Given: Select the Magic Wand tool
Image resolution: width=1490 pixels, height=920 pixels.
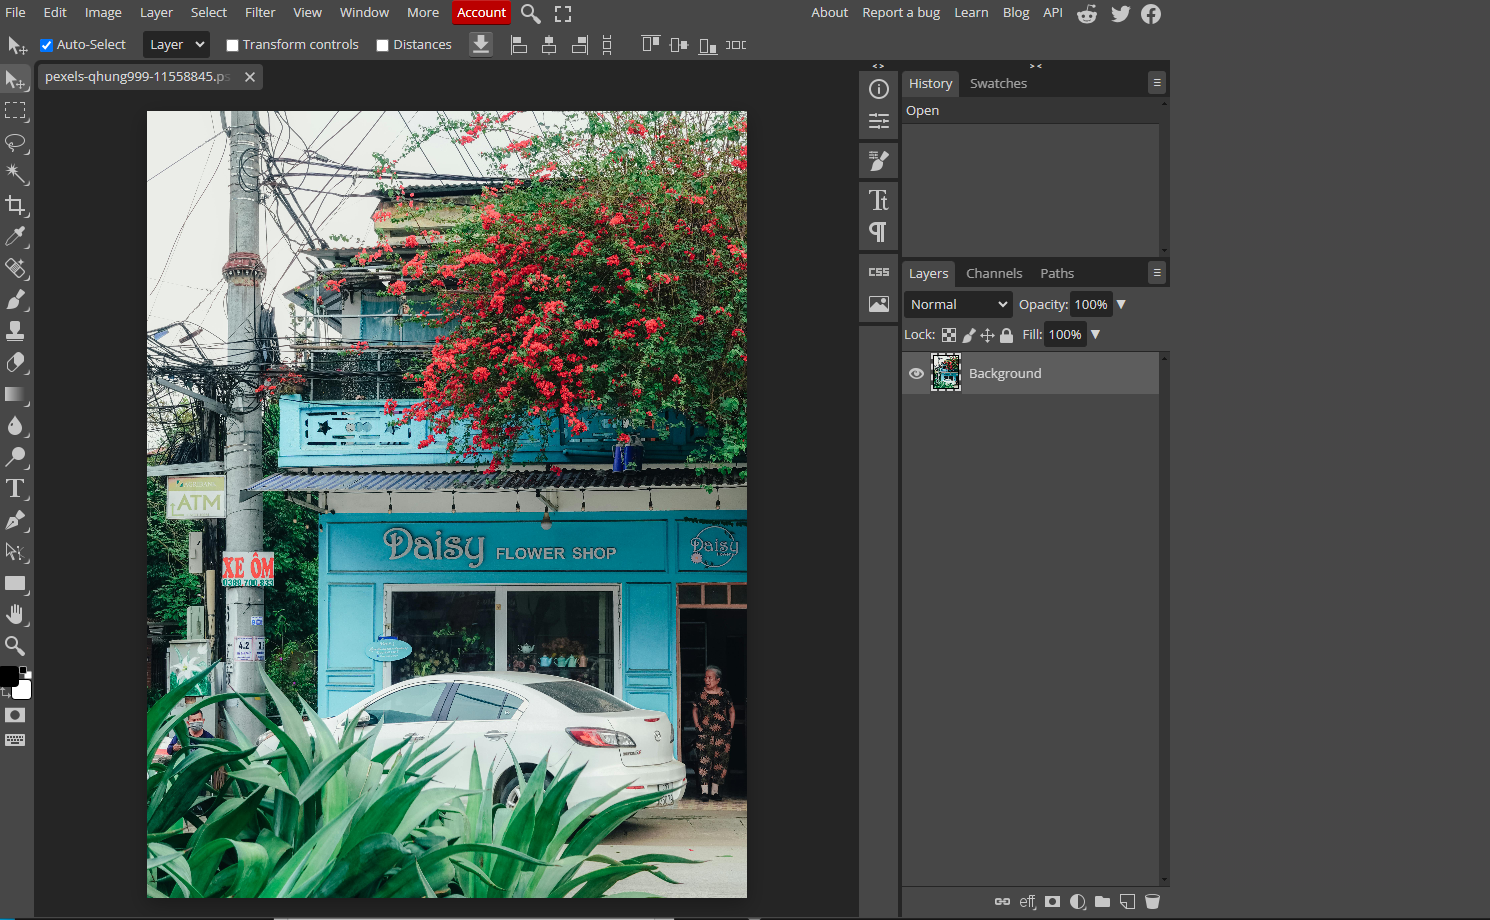Looking at the screenshot, I should click(16, 173).
